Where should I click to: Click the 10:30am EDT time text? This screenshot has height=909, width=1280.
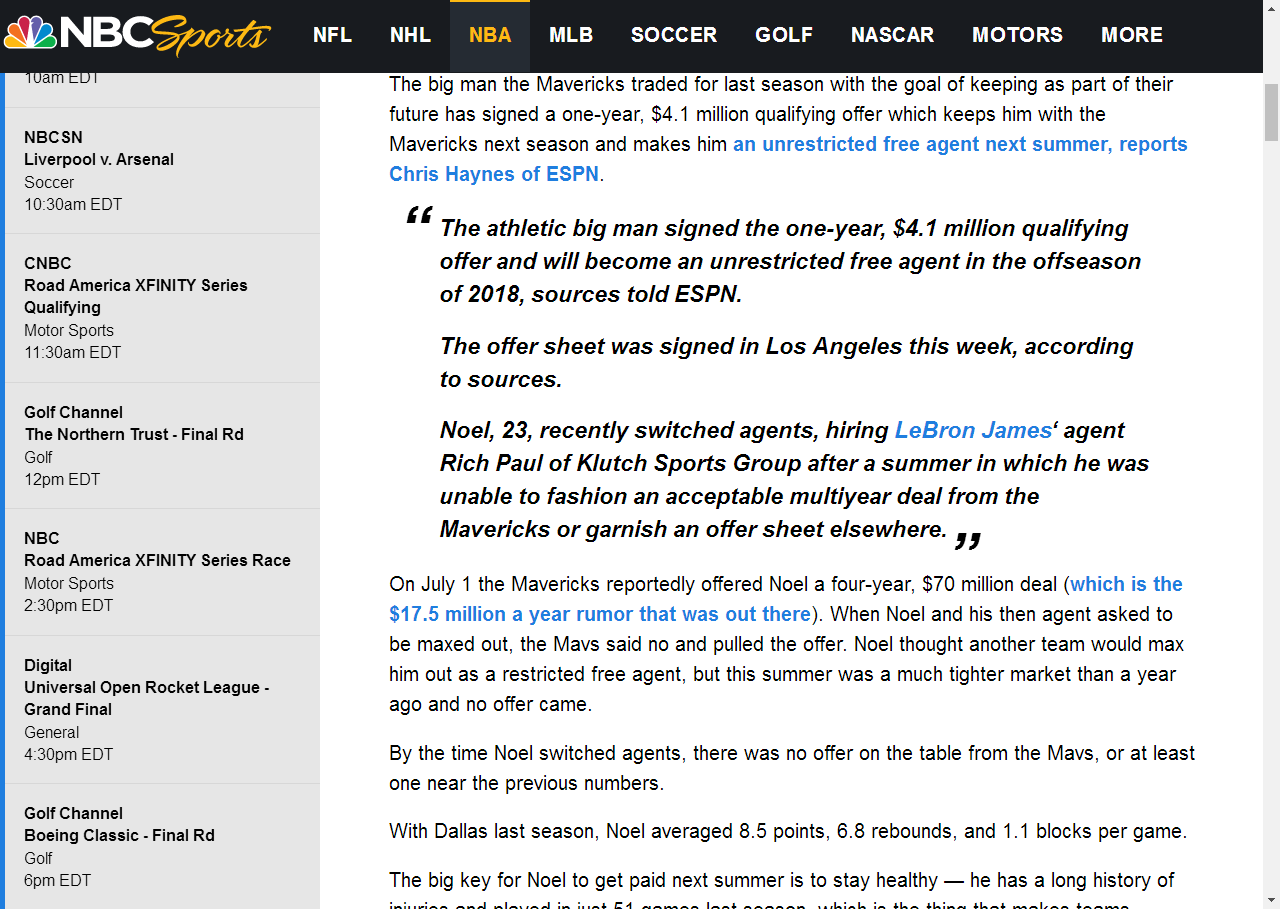(x=73, y=204)
